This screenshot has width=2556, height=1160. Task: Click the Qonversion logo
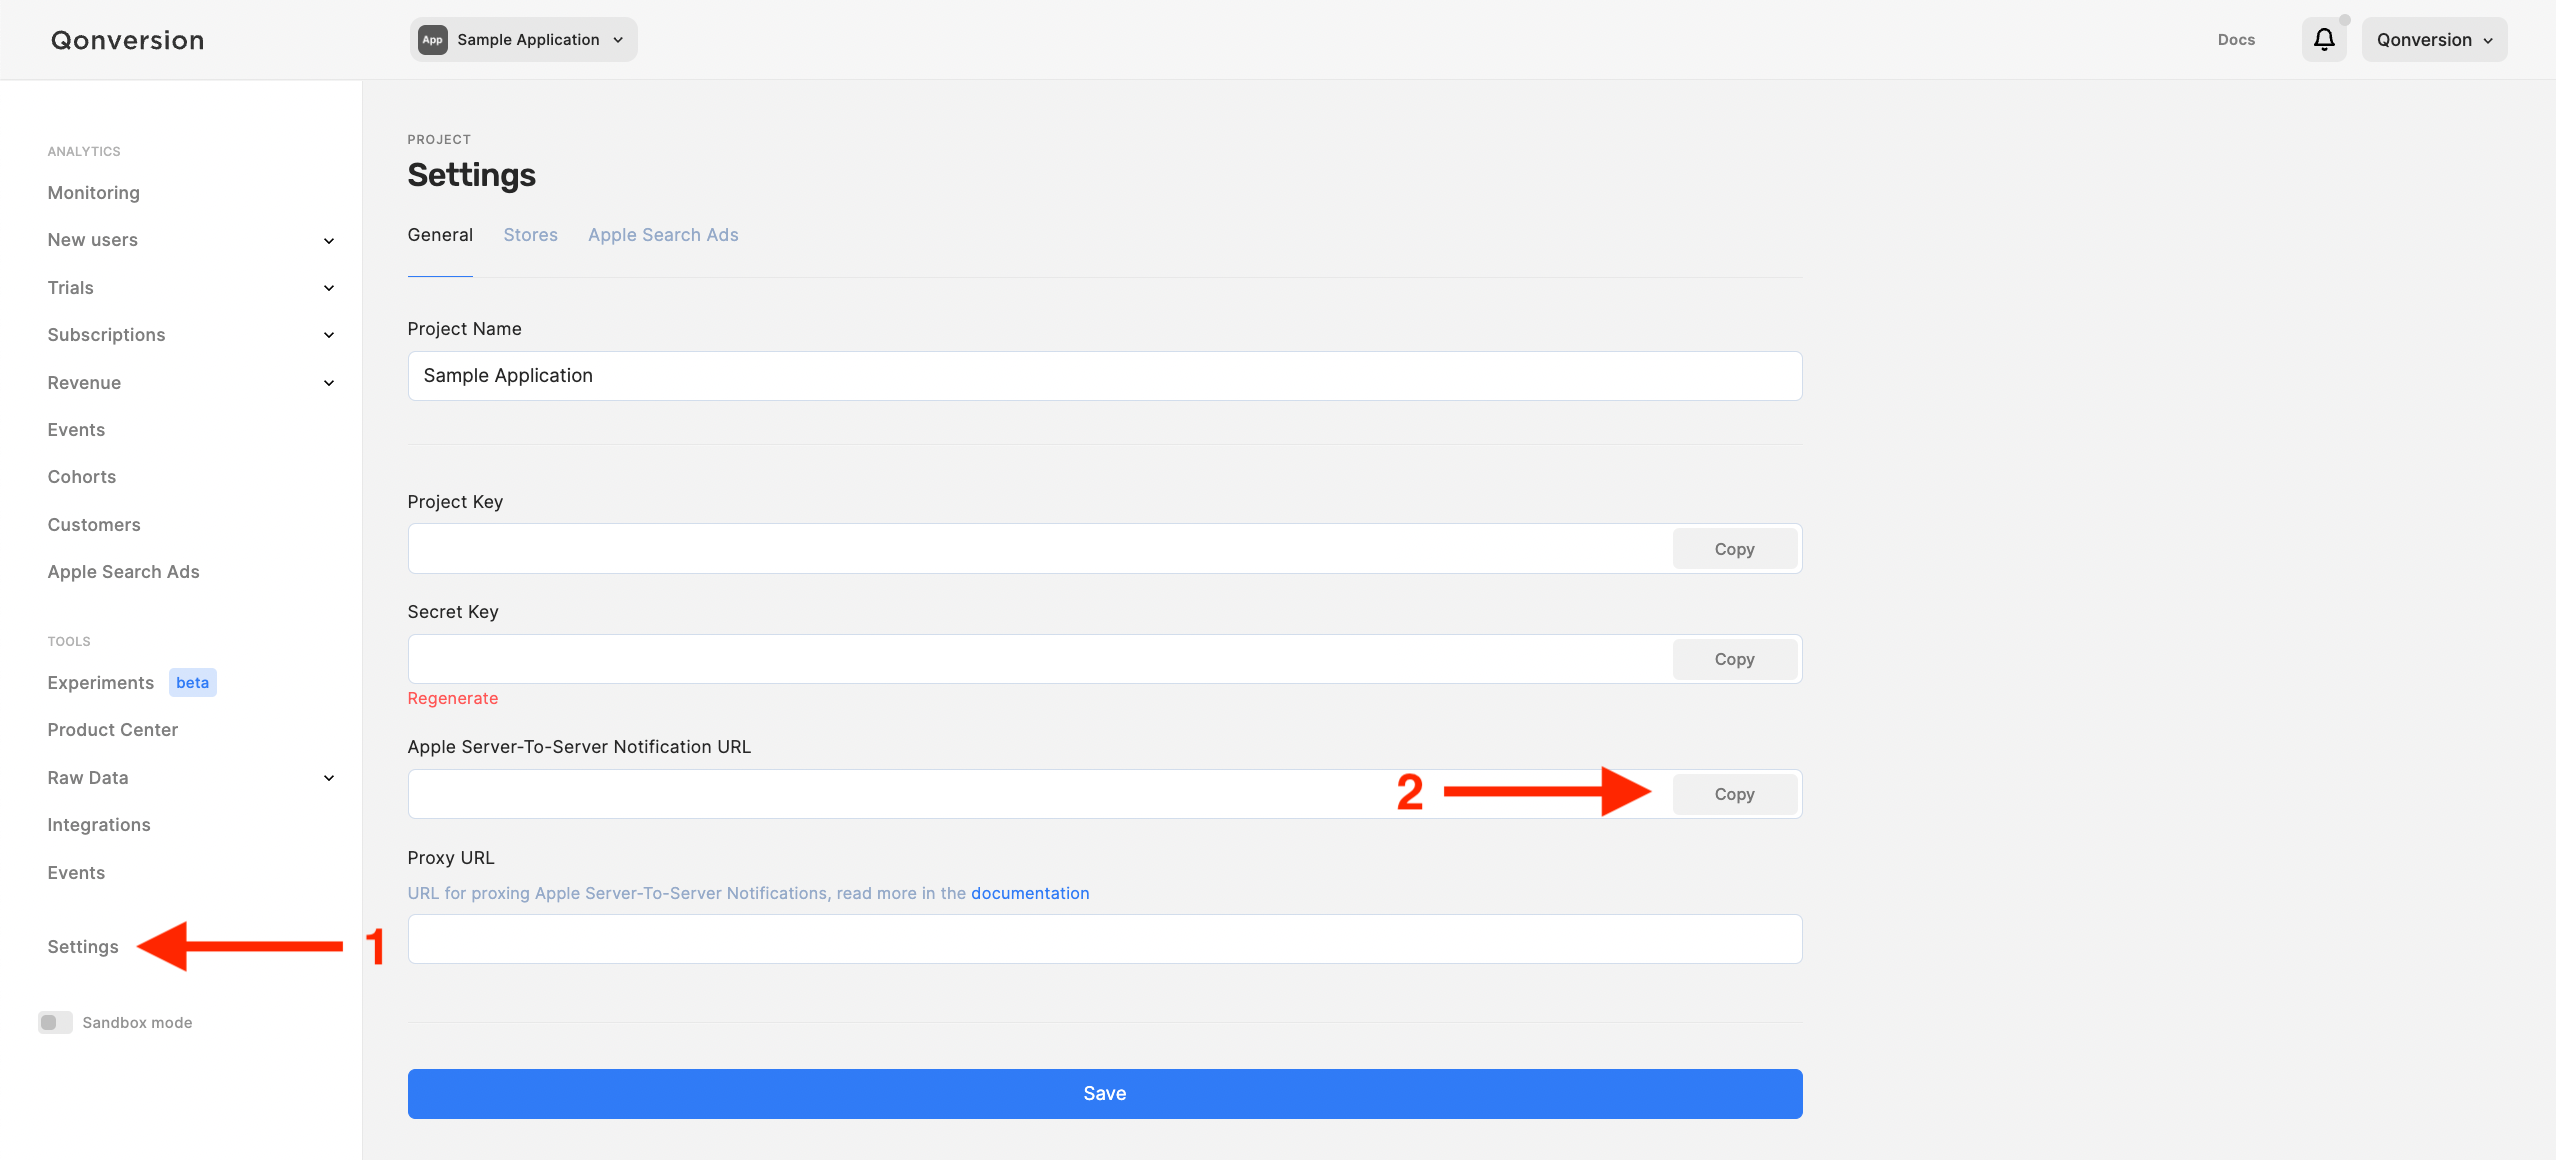128,40
